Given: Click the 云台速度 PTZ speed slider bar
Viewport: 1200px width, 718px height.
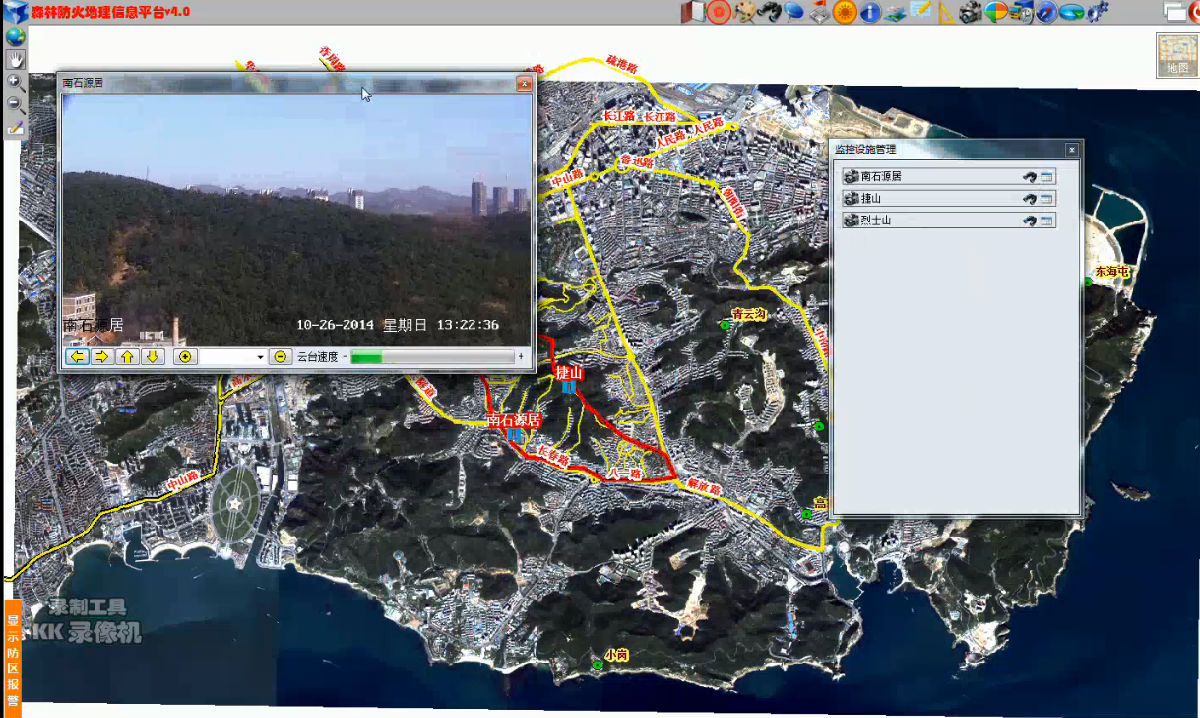Looking at the screenshot, I should point(430,357).
